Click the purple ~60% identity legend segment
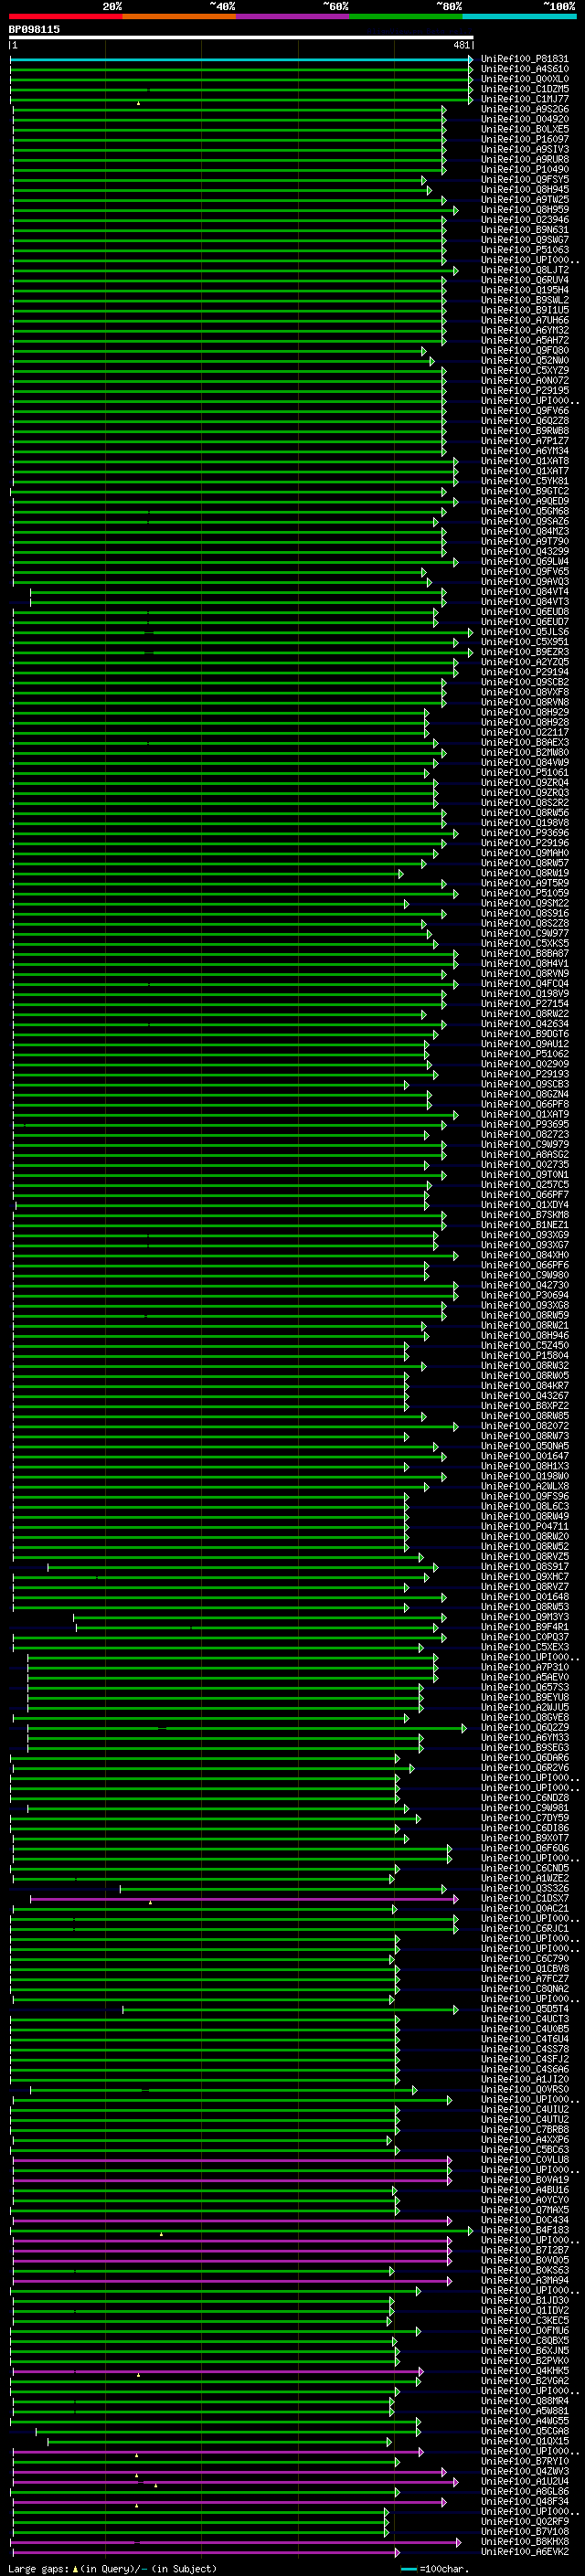This screenshot has width=585, height=2576. tap(293, 16)
